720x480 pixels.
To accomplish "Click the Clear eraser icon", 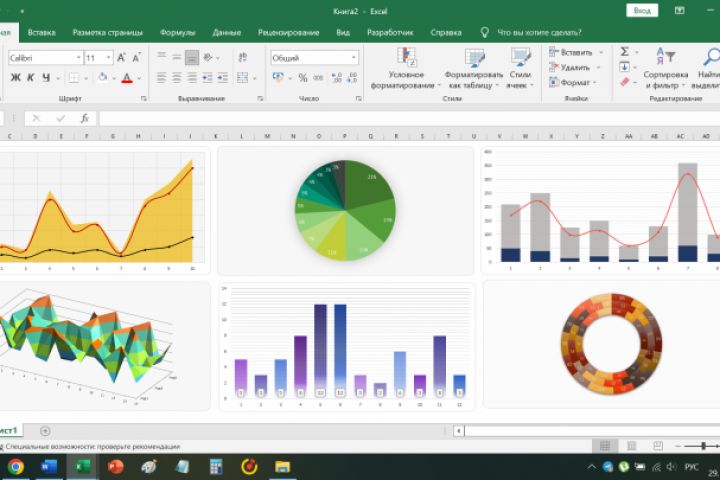I will coord(624,82).
